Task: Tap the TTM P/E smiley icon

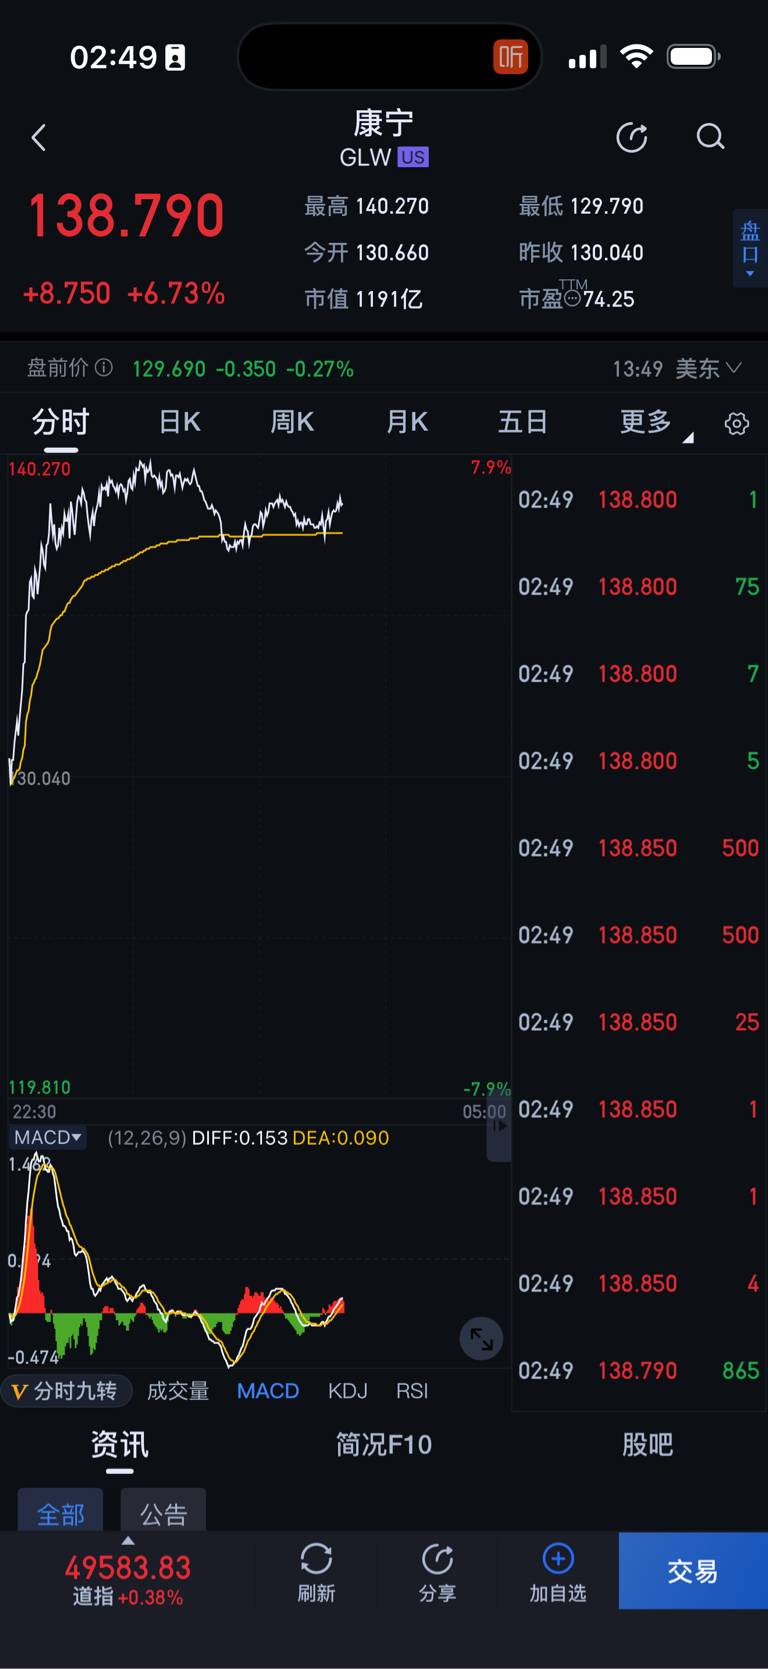Action: [x=572, y=298]
